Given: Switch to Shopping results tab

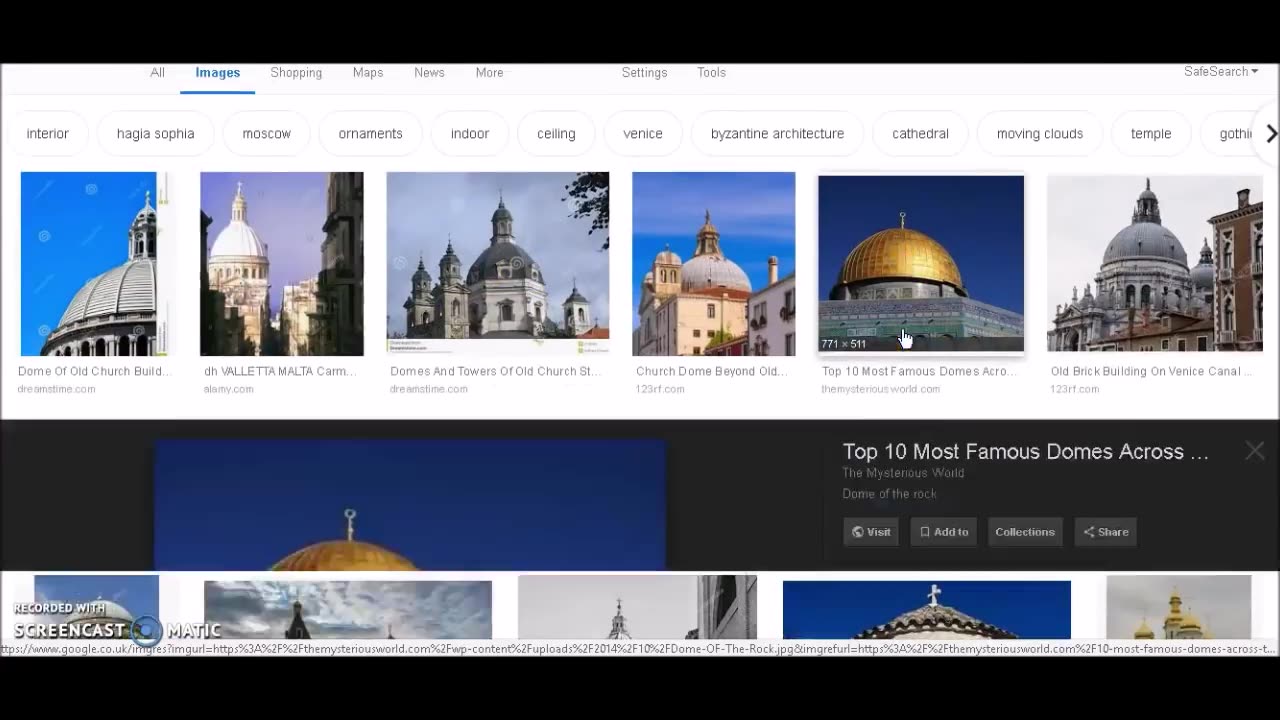Looking at the screenshot, I should [296, 73].
